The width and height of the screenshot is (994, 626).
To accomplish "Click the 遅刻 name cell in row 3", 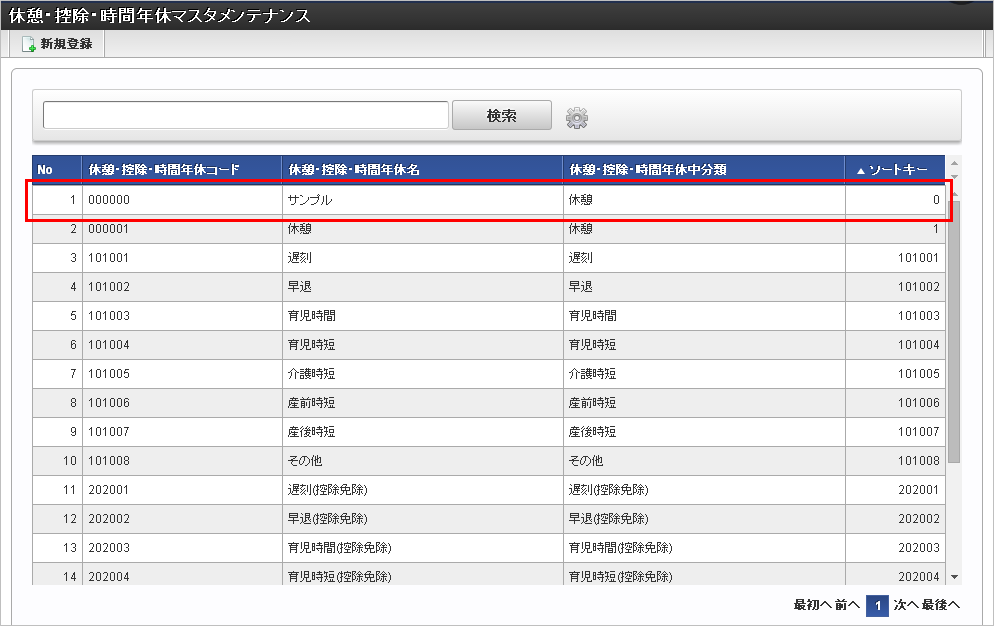I will click(422, 258).
